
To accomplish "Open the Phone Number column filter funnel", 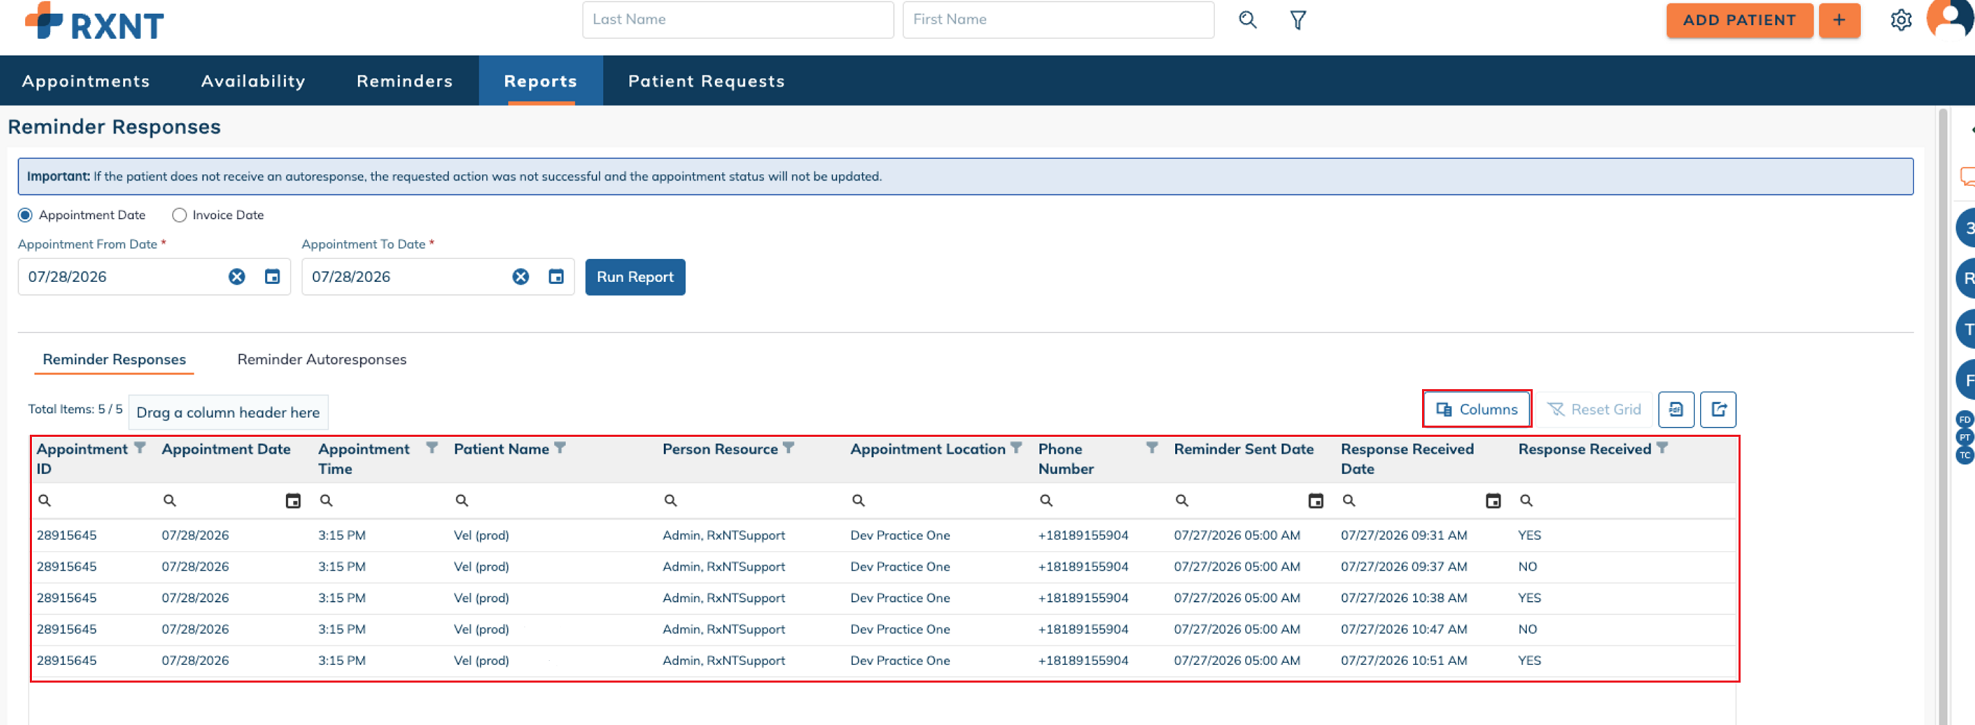I will (x=1152, y=448).
